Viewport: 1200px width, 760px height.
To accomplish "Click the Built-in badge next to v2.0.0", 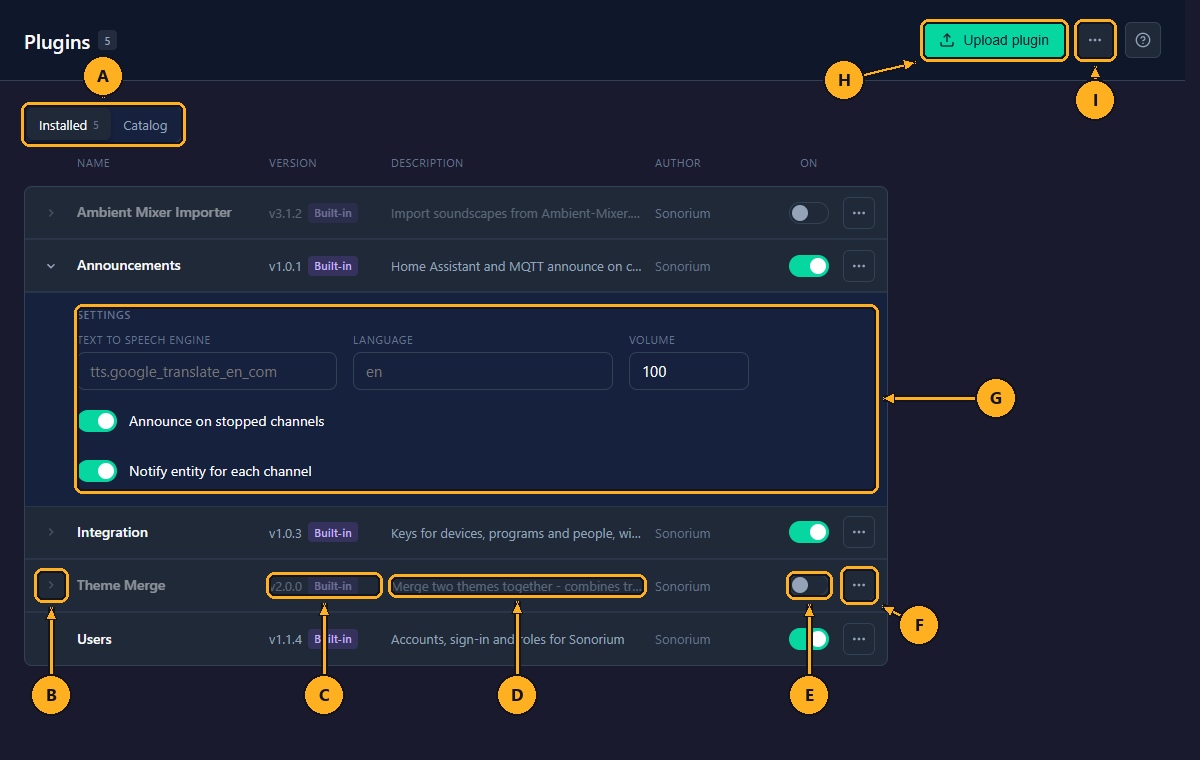I will point(333,586).
